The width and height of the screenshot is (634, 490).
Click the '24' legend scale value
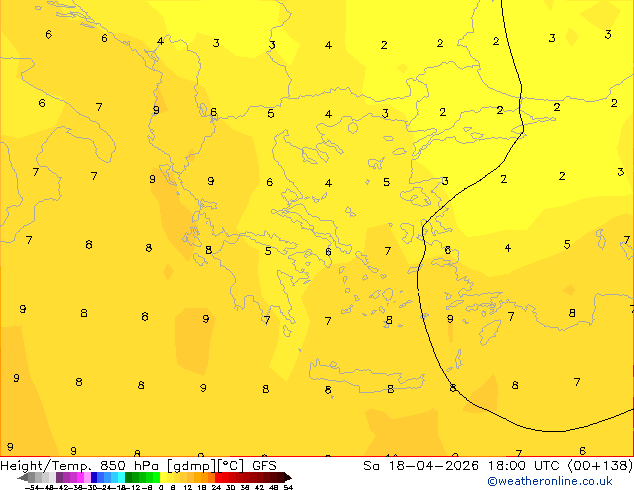click(216, 487)
